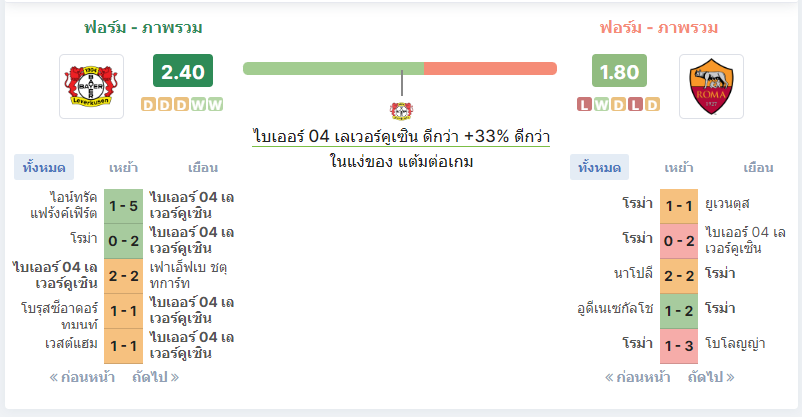
Task: Switch to Roma's เหย้า tab
Action: [x=679, y=167]
